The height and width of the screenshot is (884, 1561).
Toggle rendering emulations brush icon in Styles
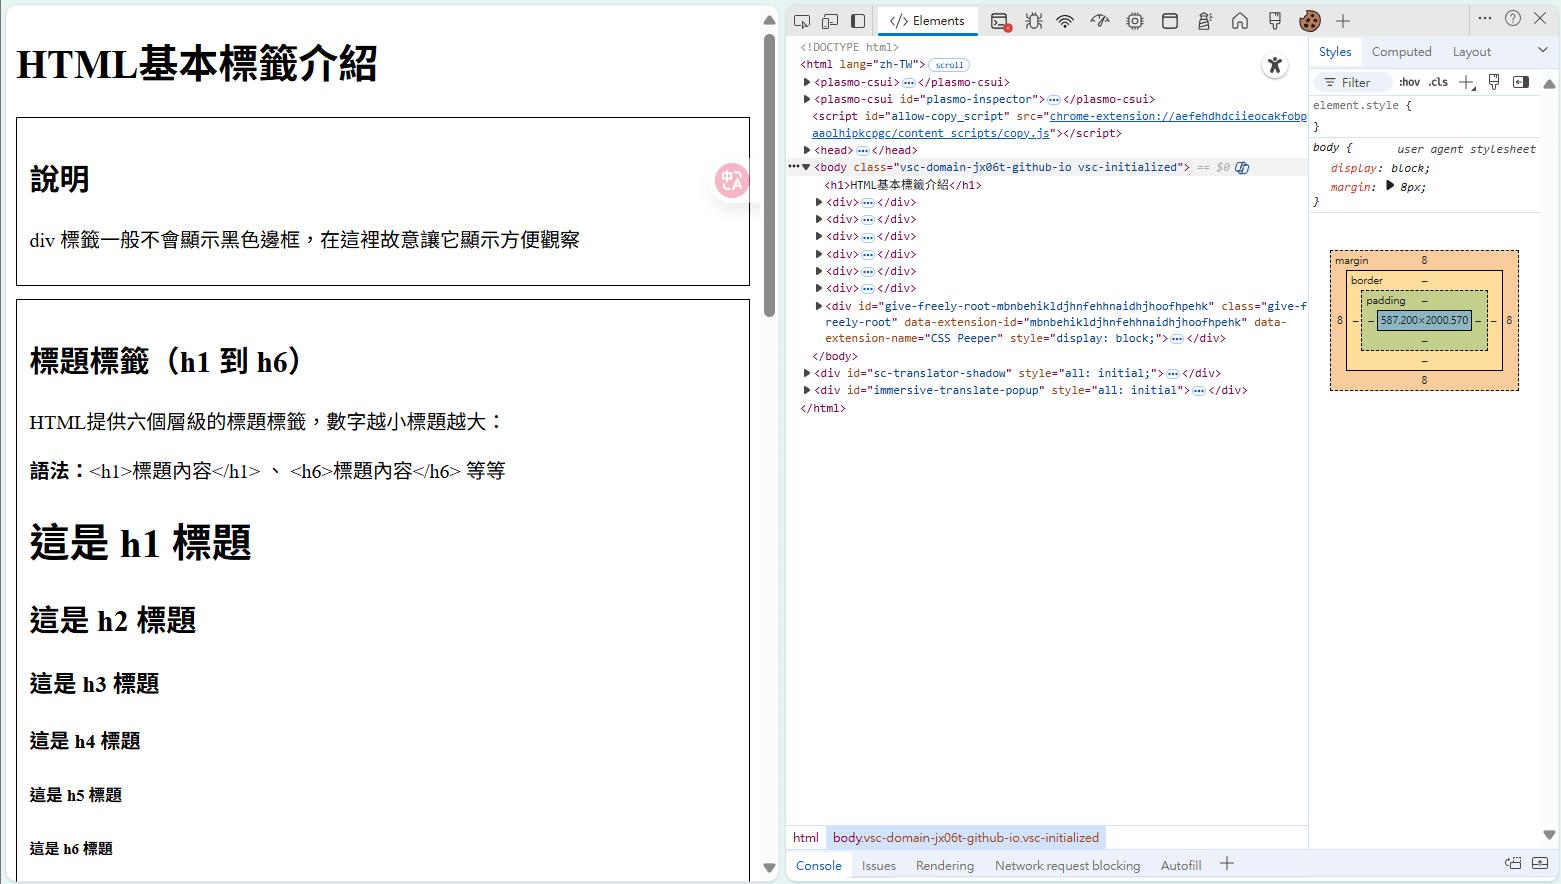pyautogui.click(x=1494, y=82)
